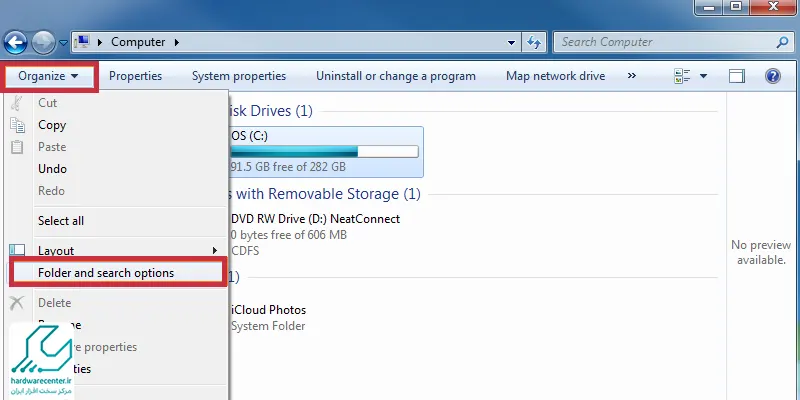This screenshot has height=400, width=800.
Task: Click into the Search Computer field
Action: pos(665,42)
